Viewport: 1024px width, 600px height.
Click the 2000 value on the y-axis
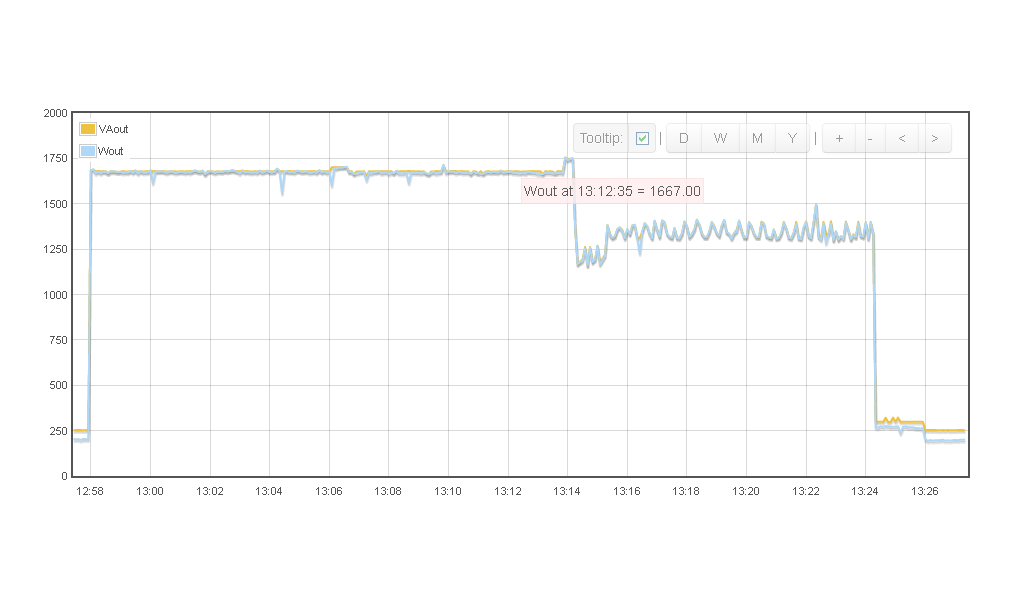click(55, 113)
